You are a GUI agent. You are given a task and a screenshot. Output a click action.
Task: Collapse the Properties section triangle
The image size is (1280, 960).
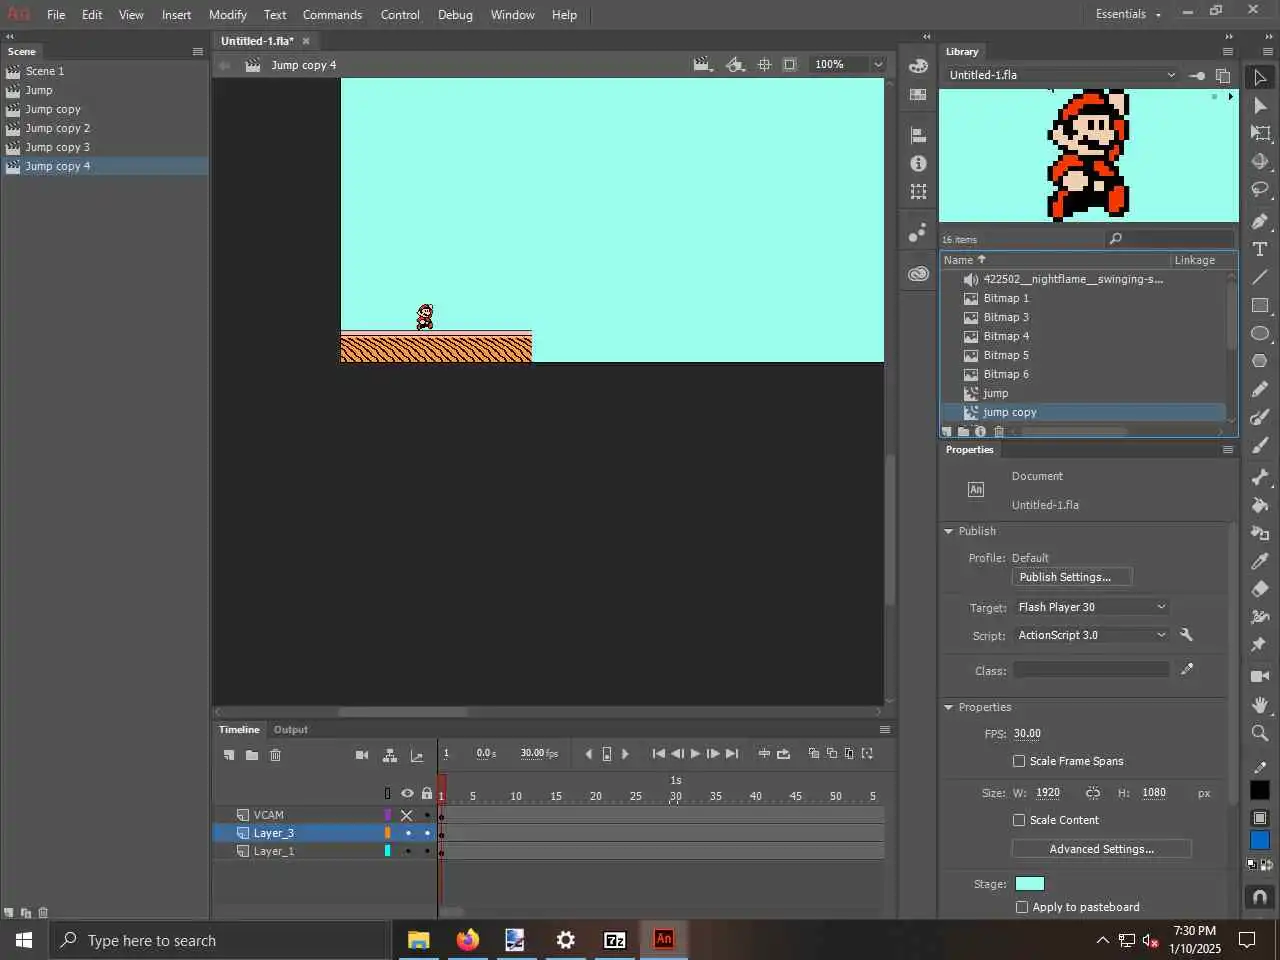pos(949,707)
